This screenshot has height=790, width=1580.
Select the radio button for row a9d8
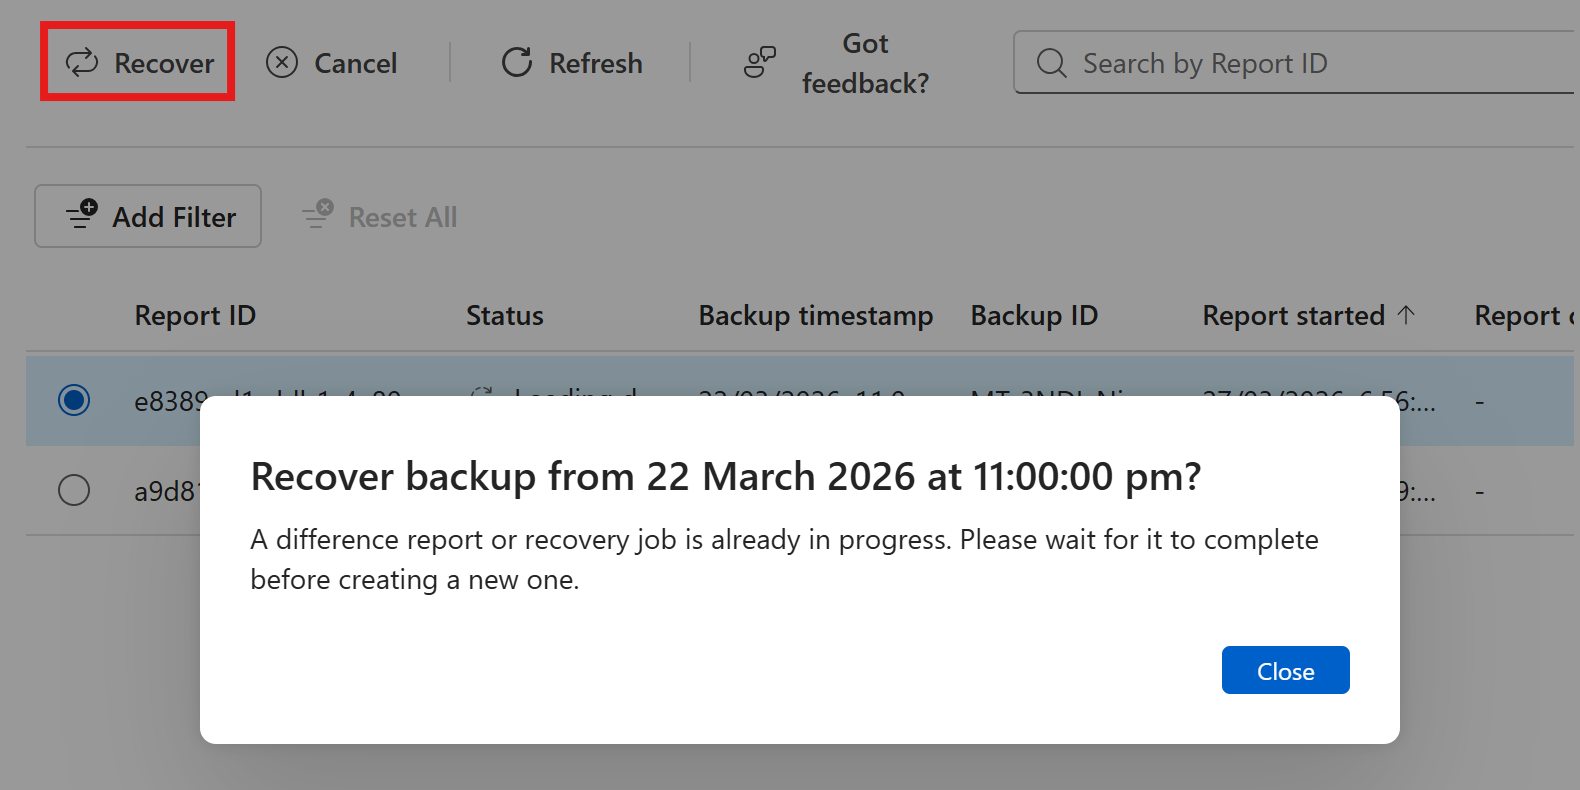74,490
